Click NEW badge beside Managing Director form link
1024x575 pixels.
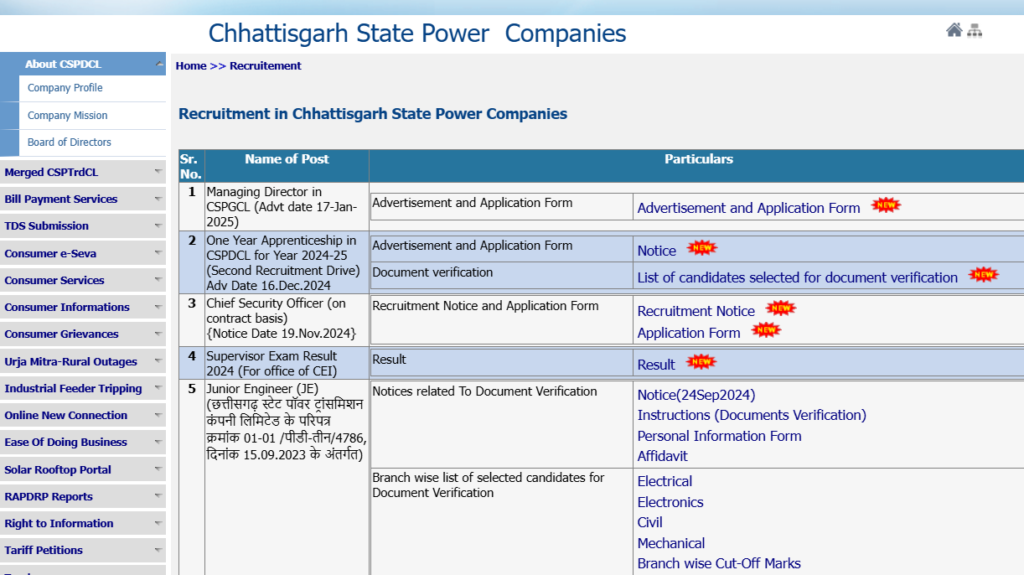coord(886,205)
